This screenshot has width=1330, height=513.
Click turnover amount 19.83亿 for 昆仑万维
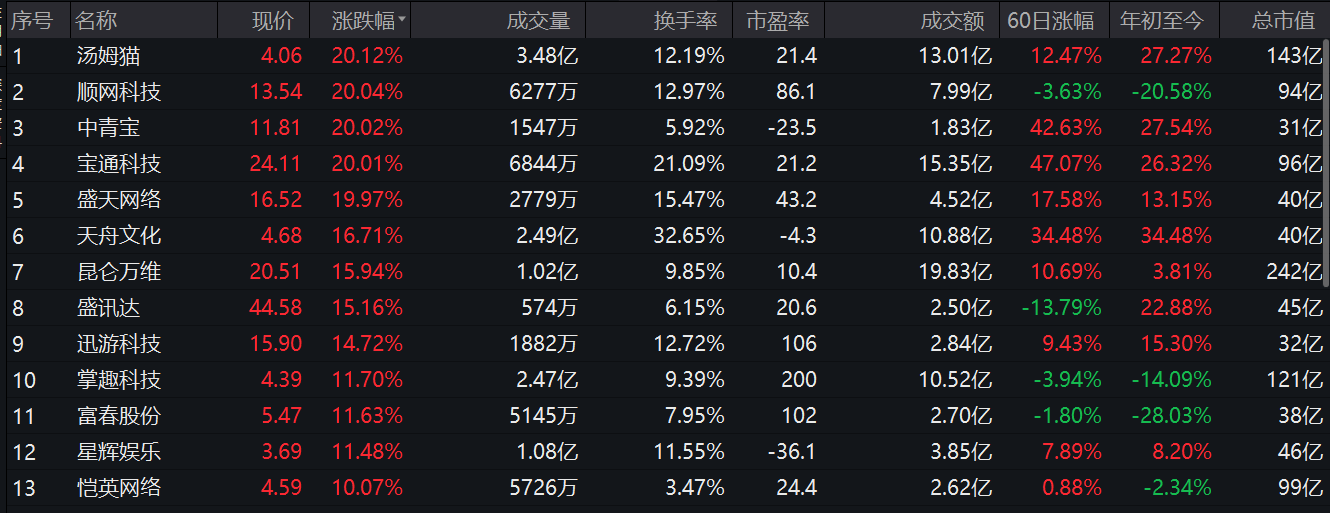tap(955, 272)
